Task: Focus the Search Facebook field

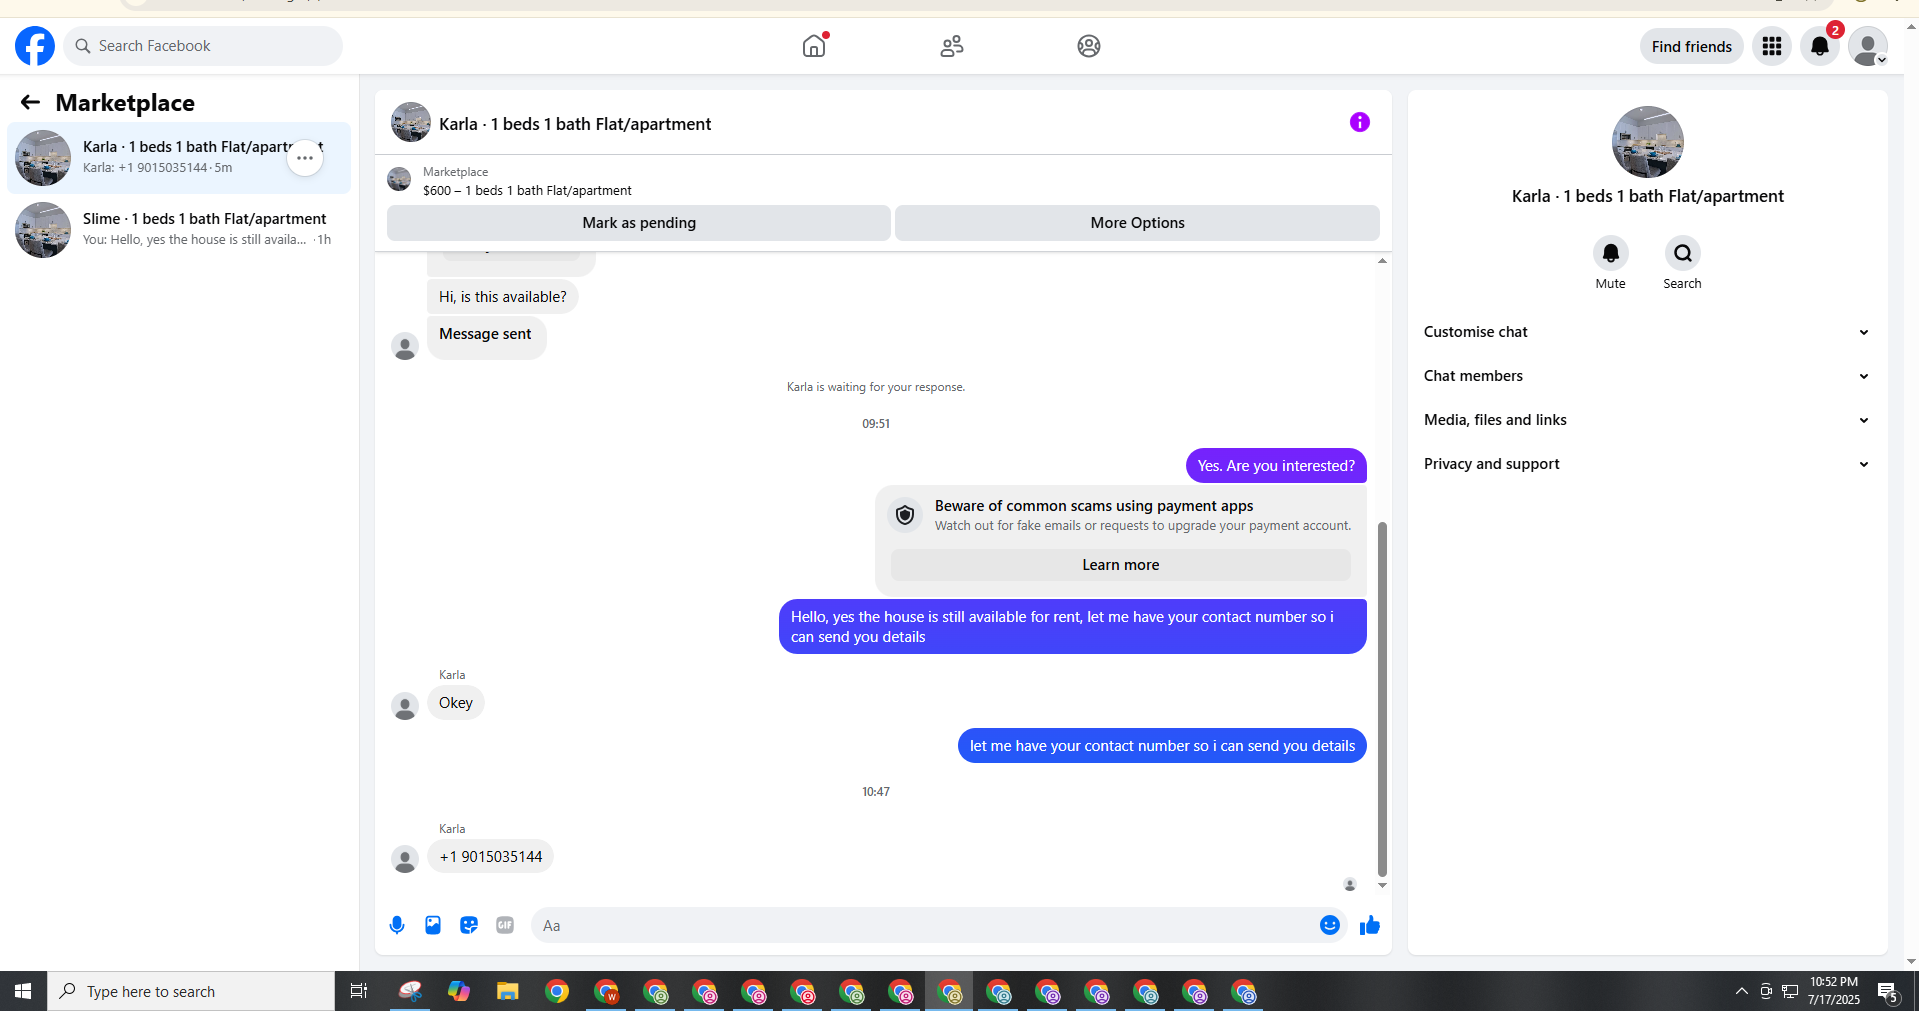Action: point(203,46)
